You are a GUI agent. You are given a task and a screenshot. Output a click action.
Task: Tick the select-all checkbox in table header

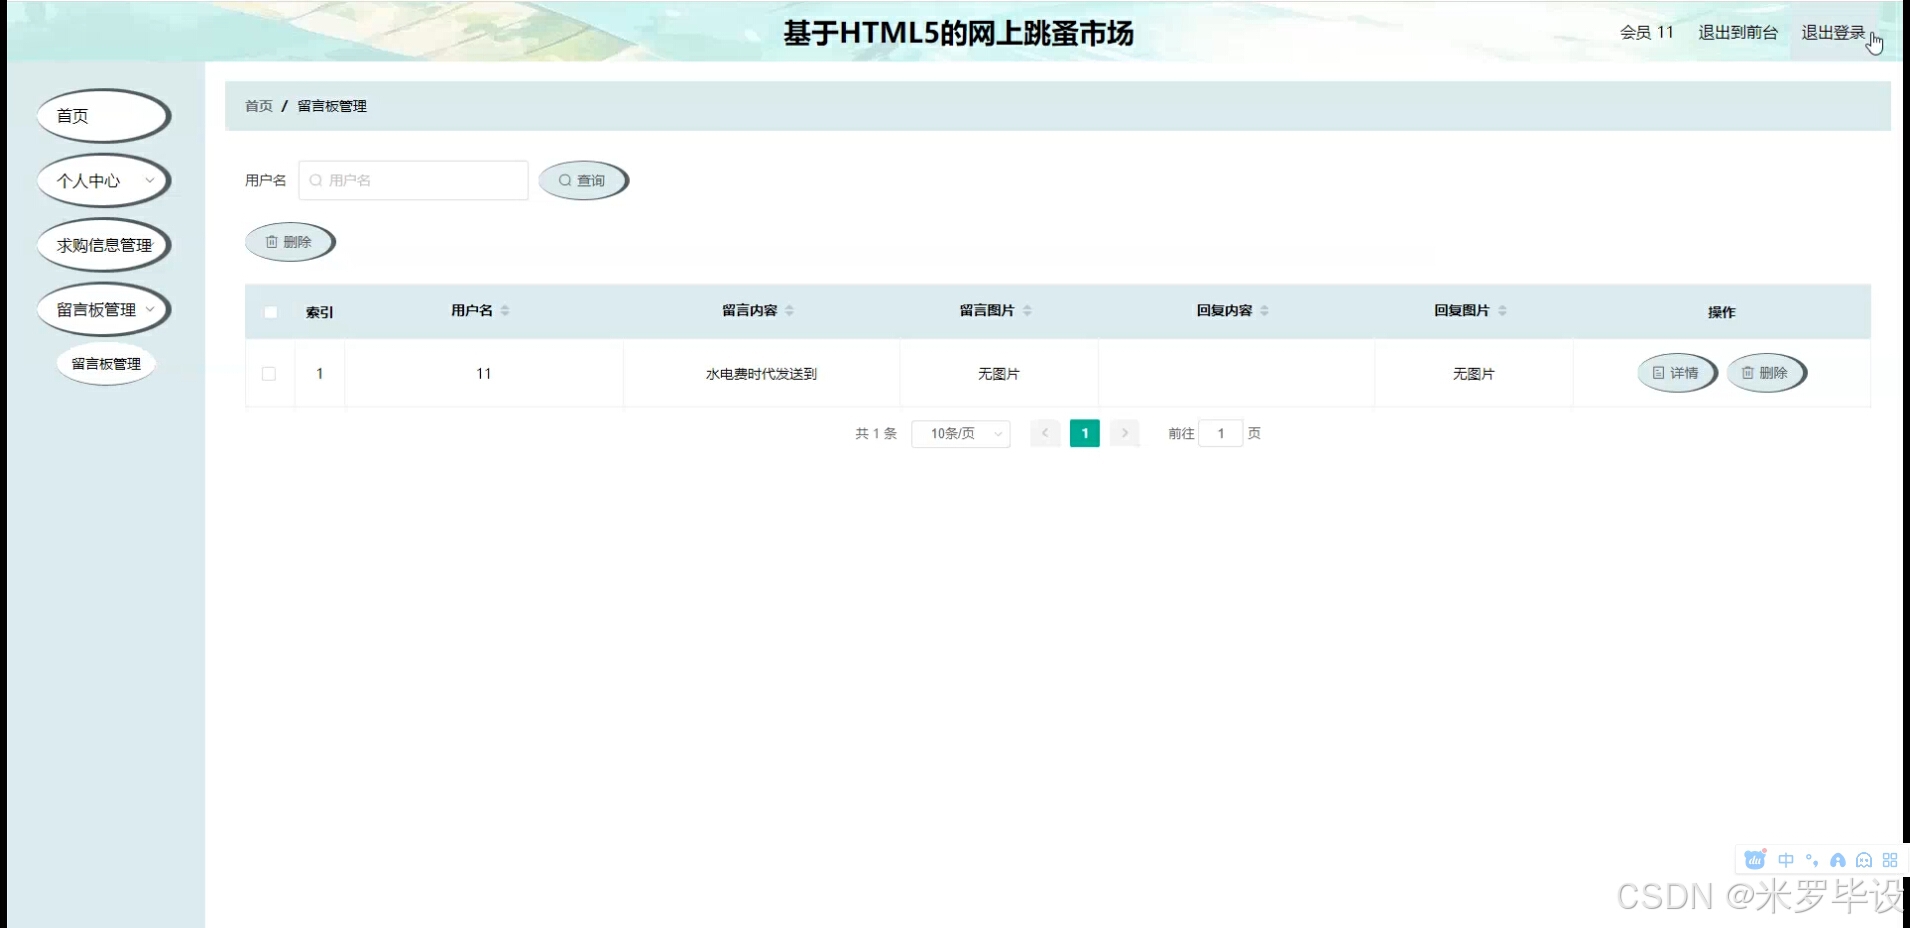[x=270, y=312]
